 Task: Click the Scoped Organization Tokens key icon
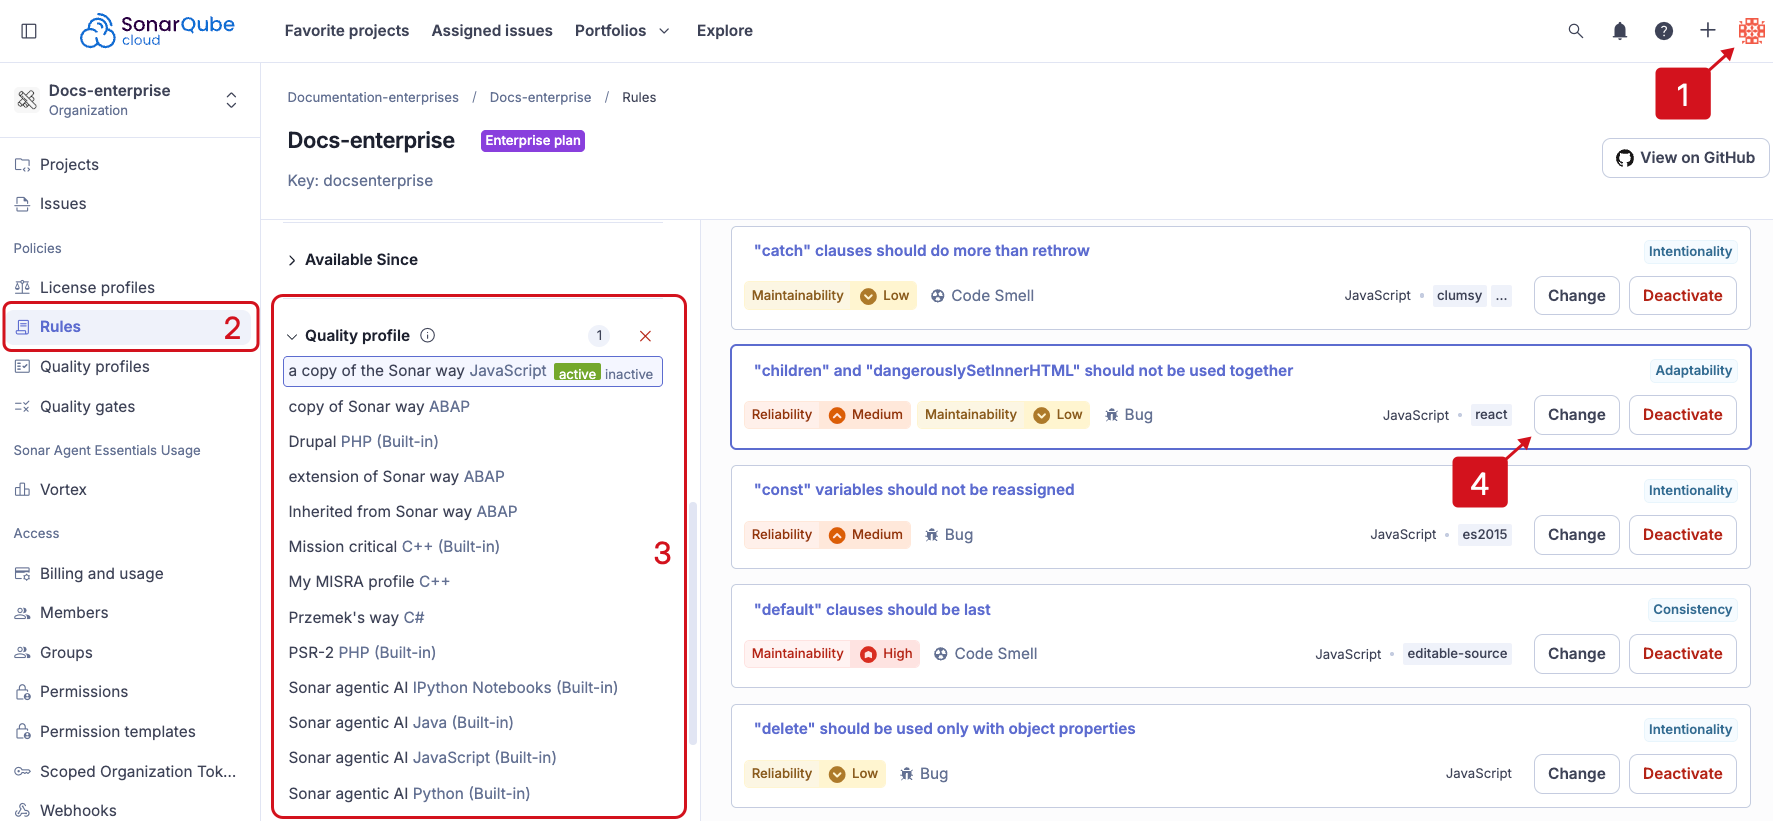pyautogui.click(x=22, y=772)
